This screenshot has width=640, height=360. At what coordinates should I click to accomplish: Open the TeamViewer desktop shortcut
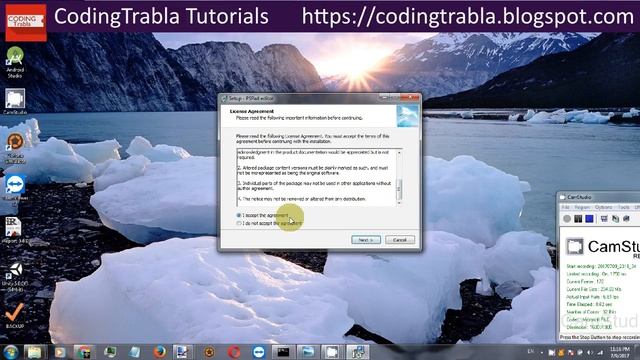point(15,189)
